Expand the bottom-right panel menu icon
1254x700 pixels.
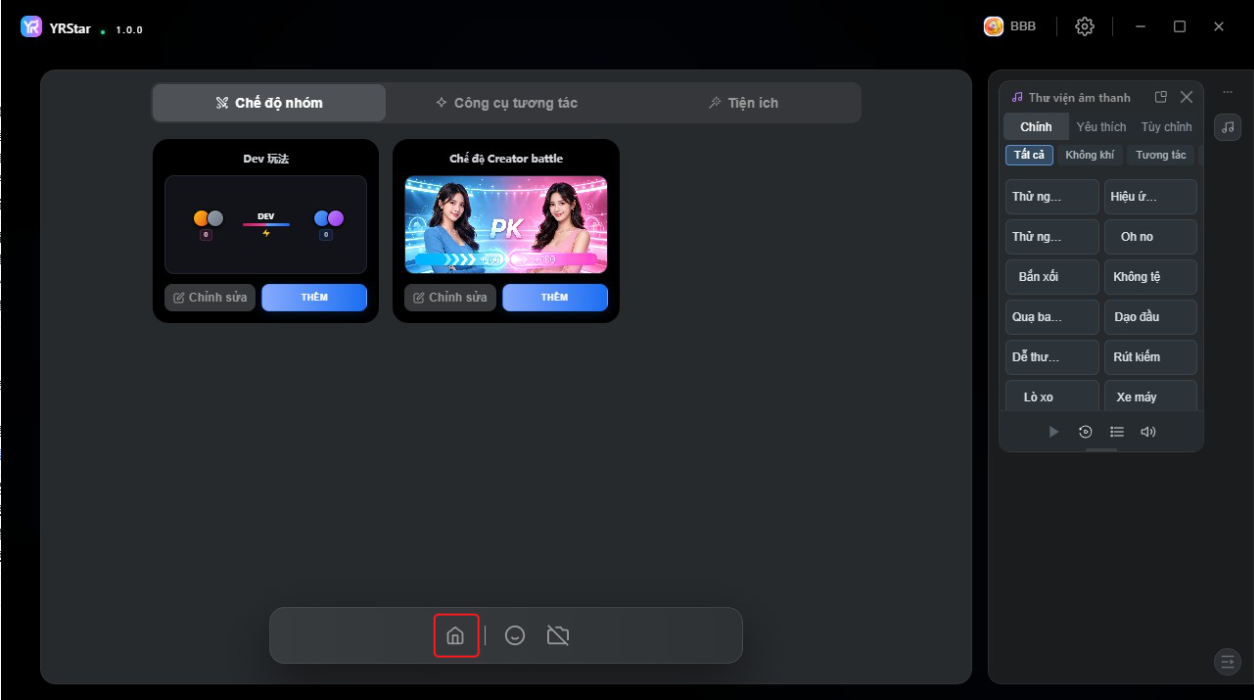(1227, 661)
